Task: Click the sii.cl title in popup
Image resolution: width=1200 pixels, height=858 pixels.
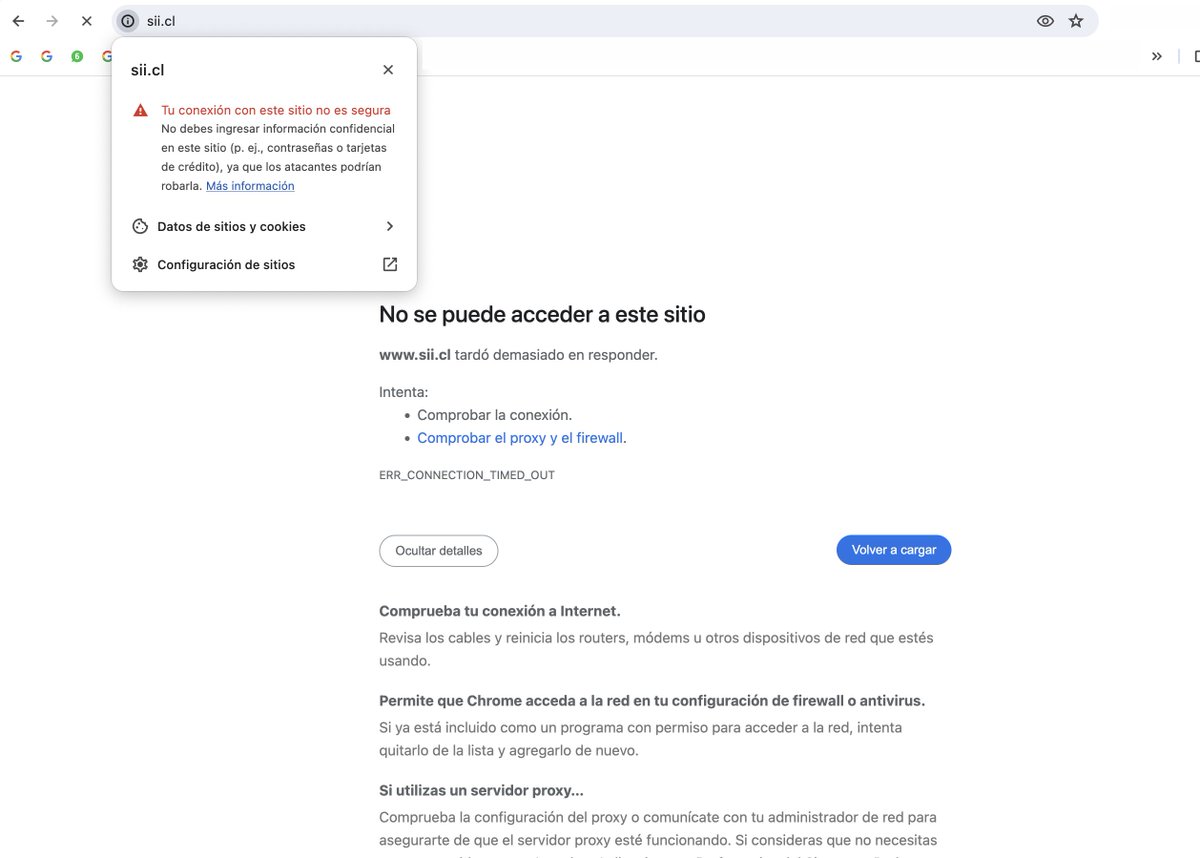Action: coord(148,70)
